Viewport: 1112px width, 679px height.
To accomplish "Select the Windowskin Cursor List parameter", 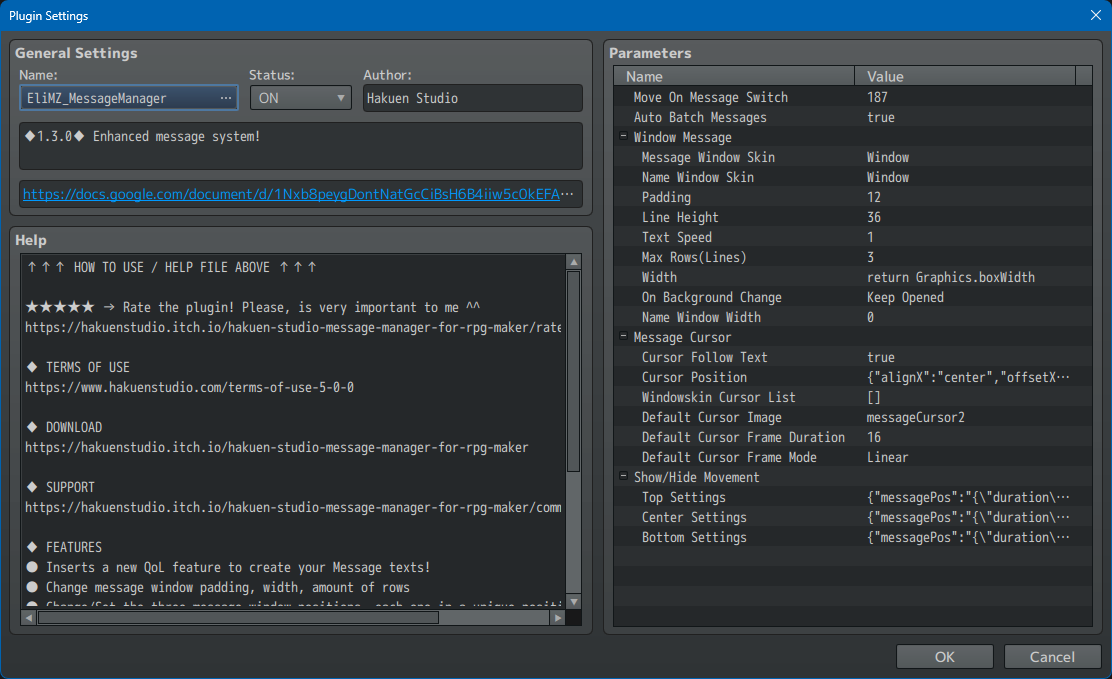I will point(853,397).
